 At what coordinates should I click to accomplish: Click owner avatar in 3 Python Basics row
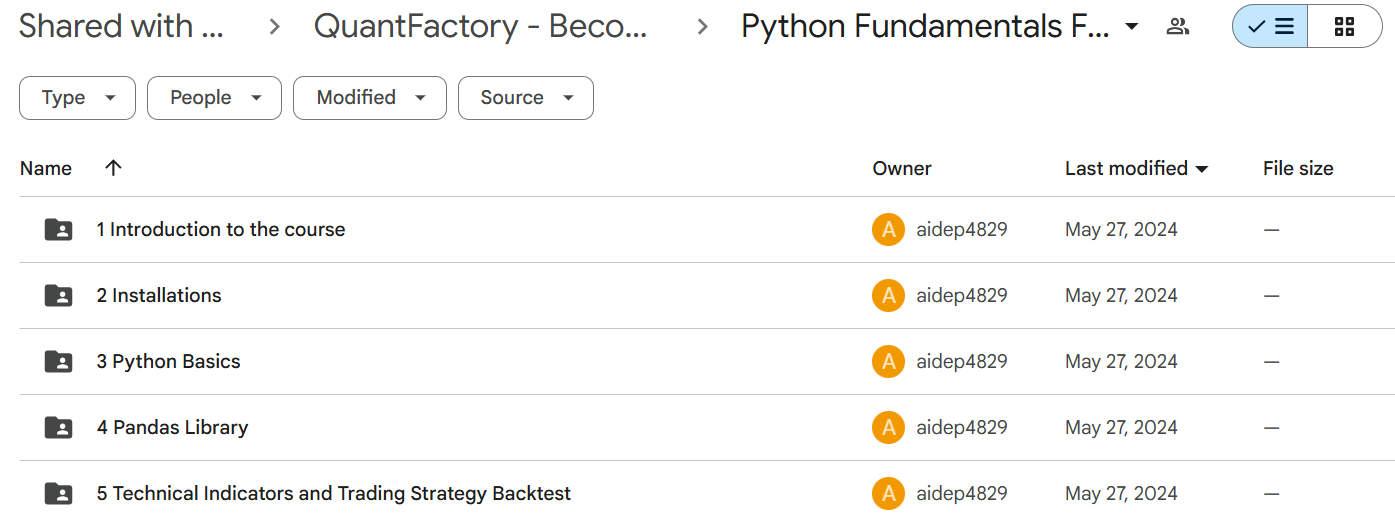click(x=888, y=362)
